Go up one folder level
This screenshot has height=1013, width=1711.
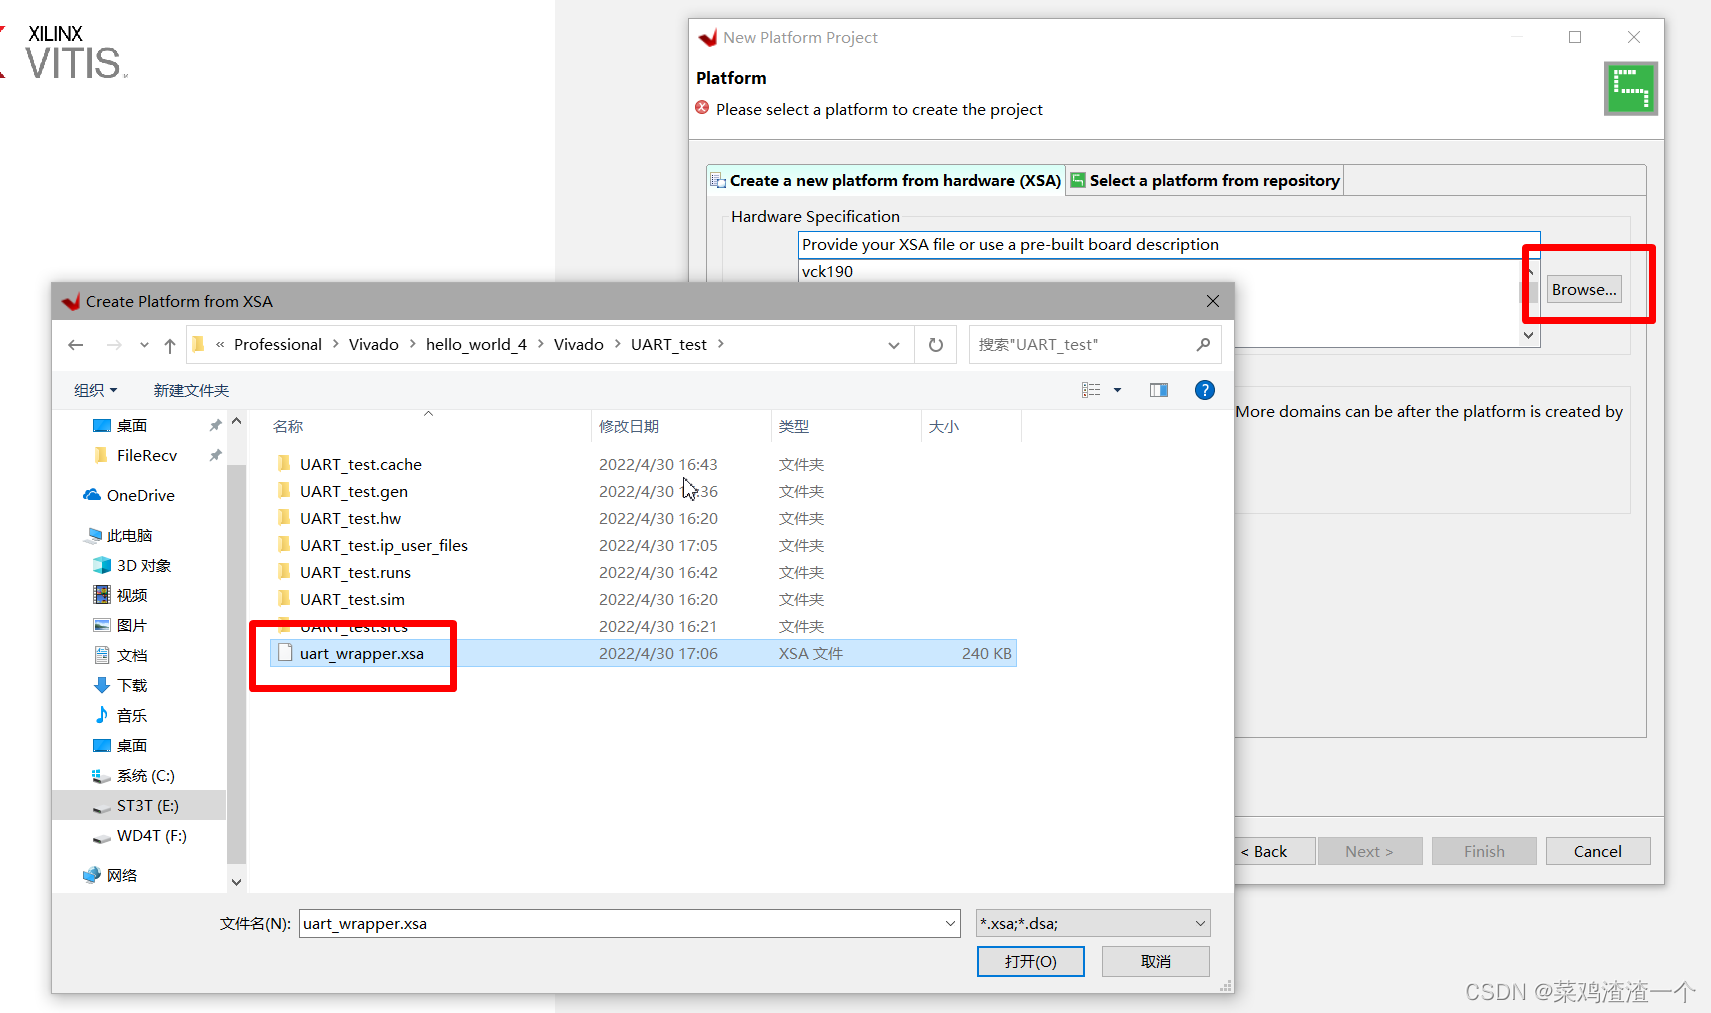coord(170,345)
